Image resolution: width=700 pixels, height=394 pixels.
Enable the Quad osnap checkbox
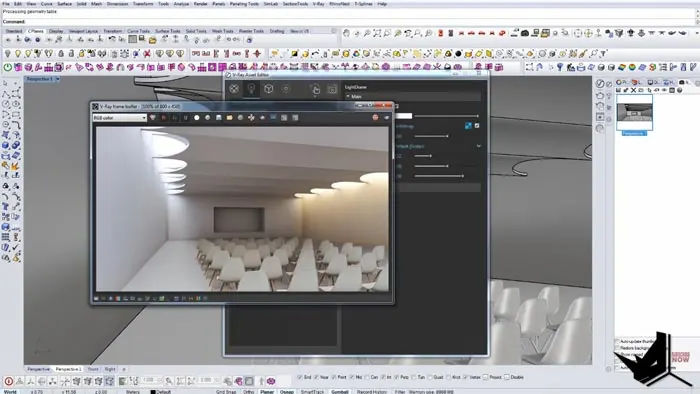pyautogui.click(x=429, y=377)
